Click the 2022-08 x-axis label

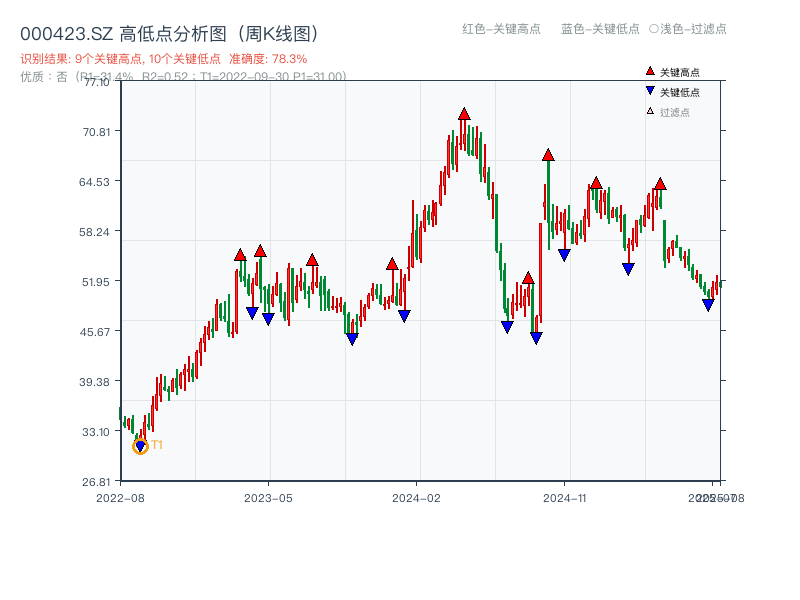120,498
